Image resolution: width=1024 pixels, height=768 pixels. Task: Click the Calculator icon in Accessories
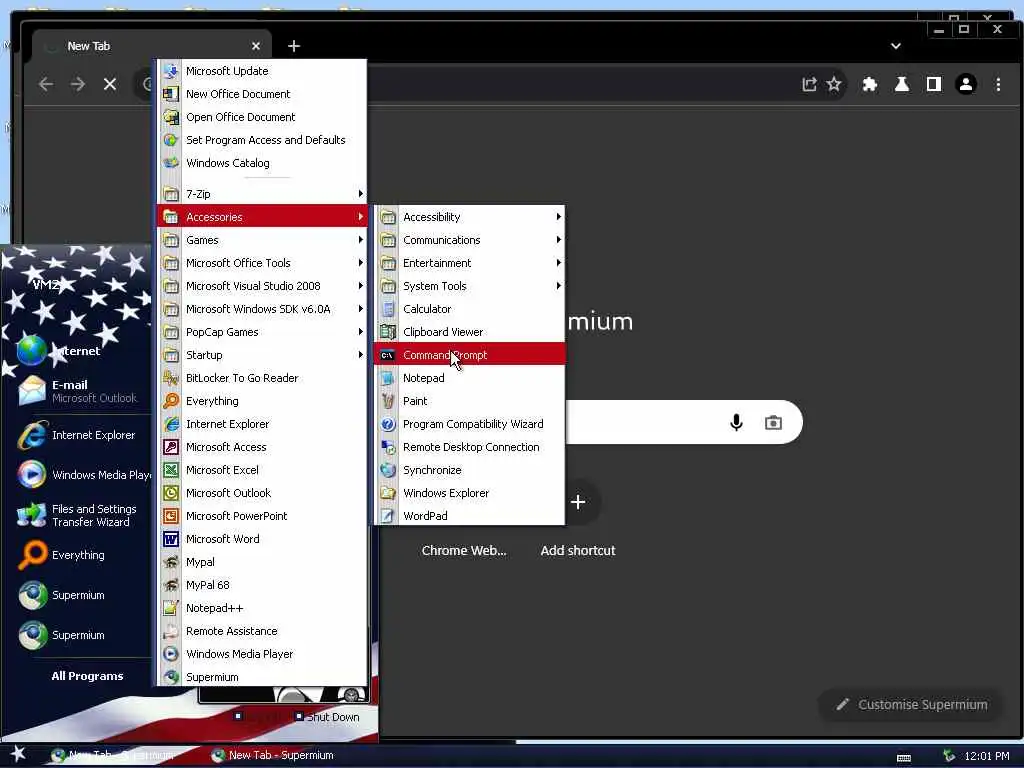[x=388, y=309]
